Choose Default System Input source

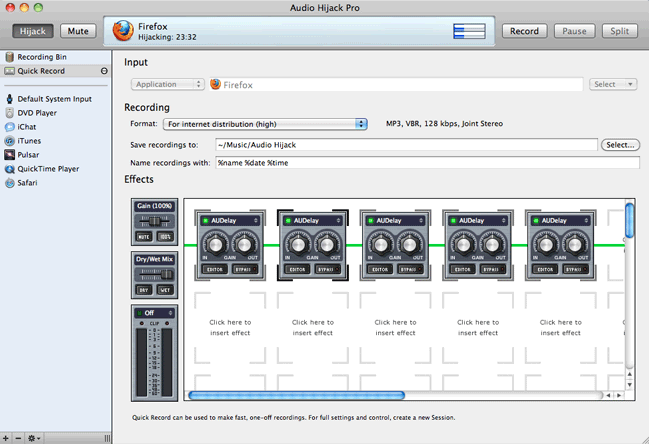coord(55,99)
